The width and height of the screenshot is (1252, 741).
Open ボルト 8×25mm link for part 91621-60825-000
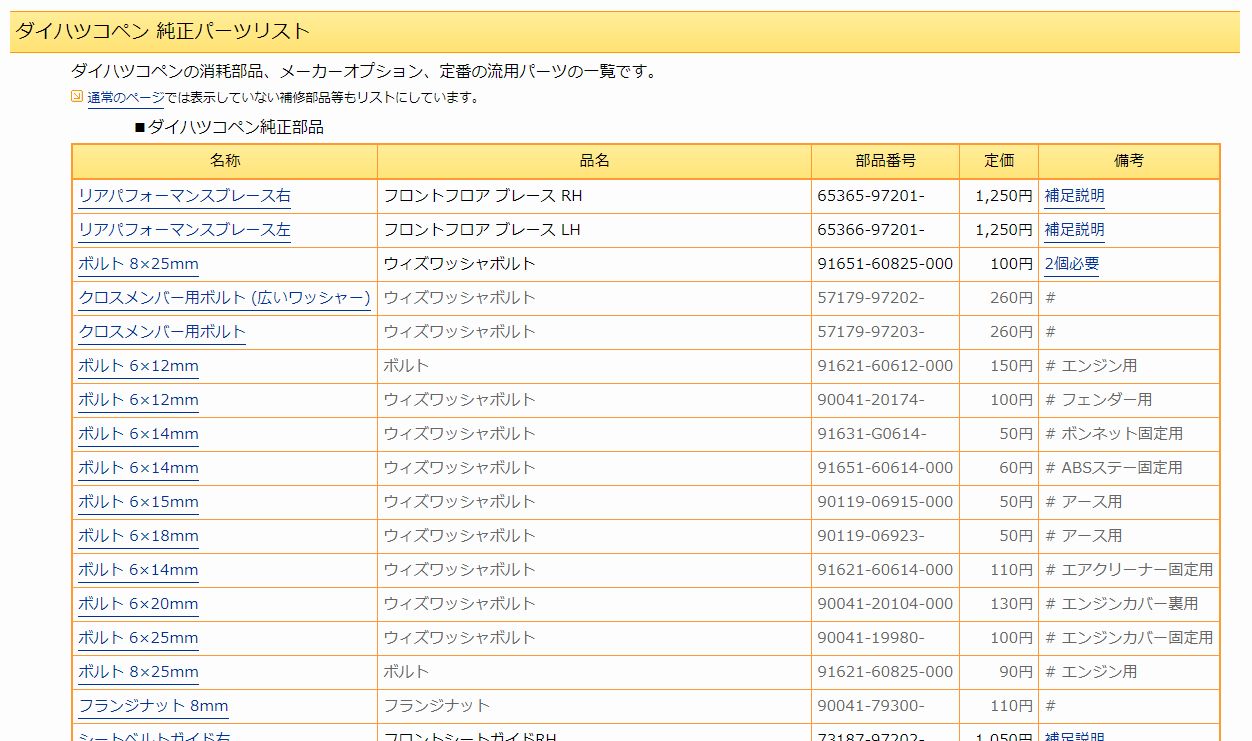click(138, 672)
